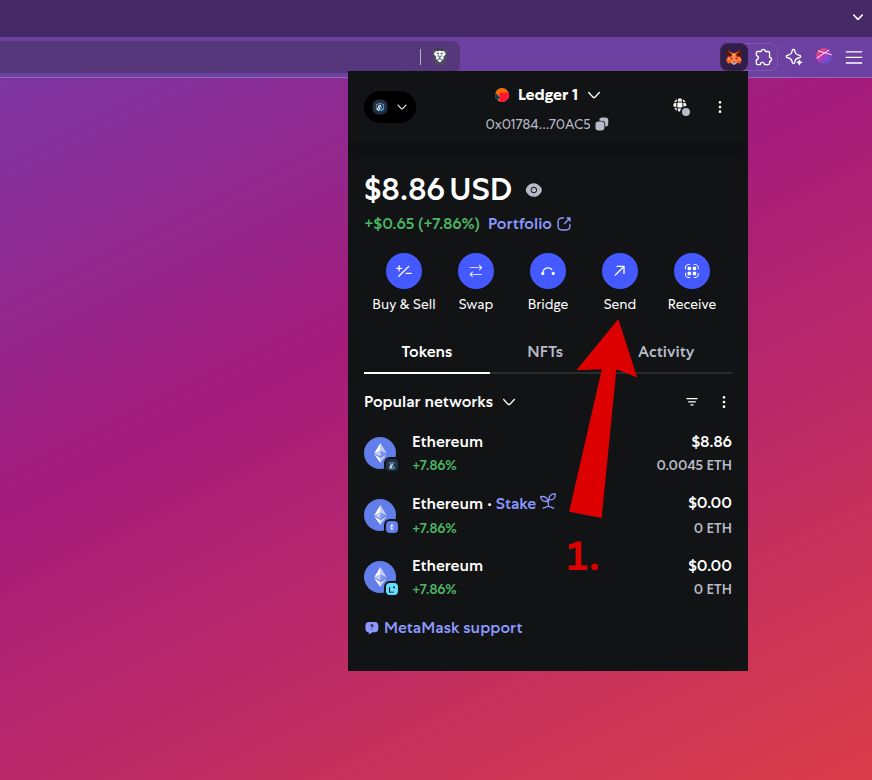This screenshot has height=780, width=872.
Task: Open the browser extensions puzzle icon
Action: pyautogui.click(x=764, y=57)
